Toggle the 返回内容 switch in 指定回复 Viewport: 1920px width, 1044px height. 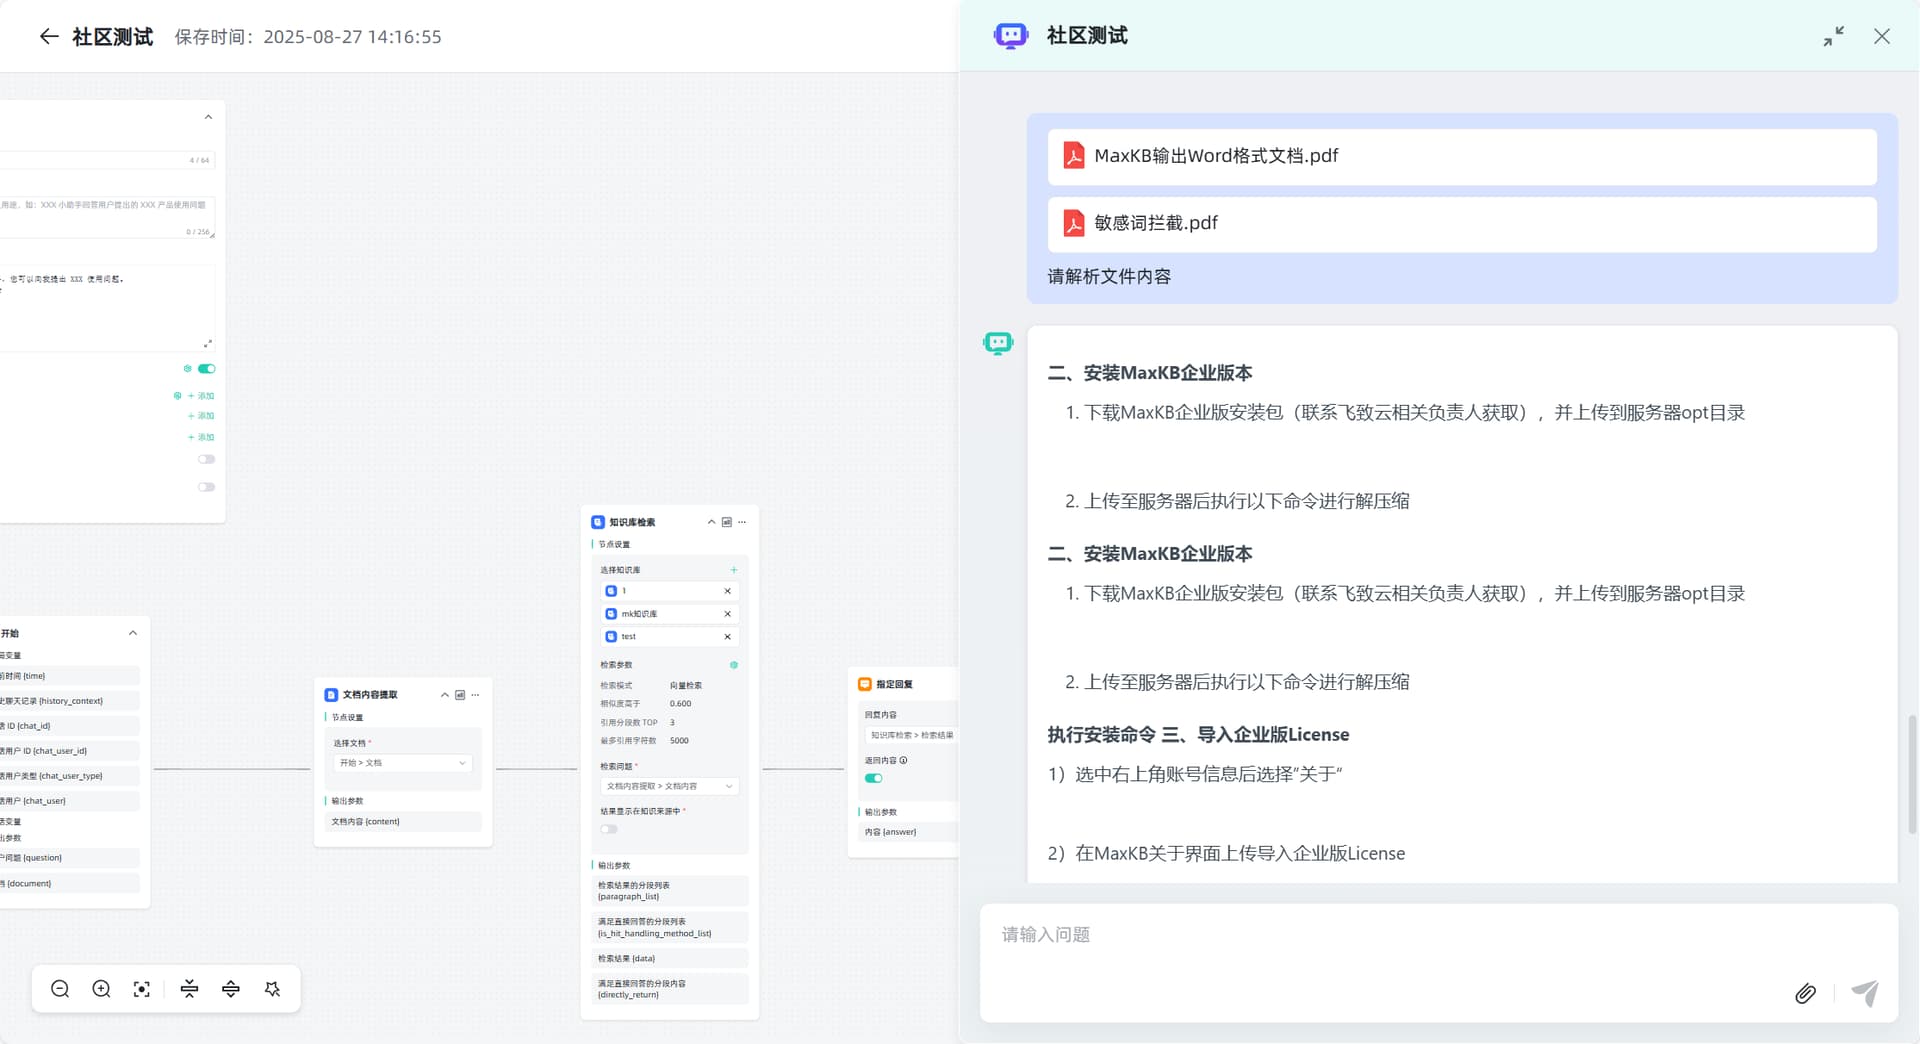[874, 778]
